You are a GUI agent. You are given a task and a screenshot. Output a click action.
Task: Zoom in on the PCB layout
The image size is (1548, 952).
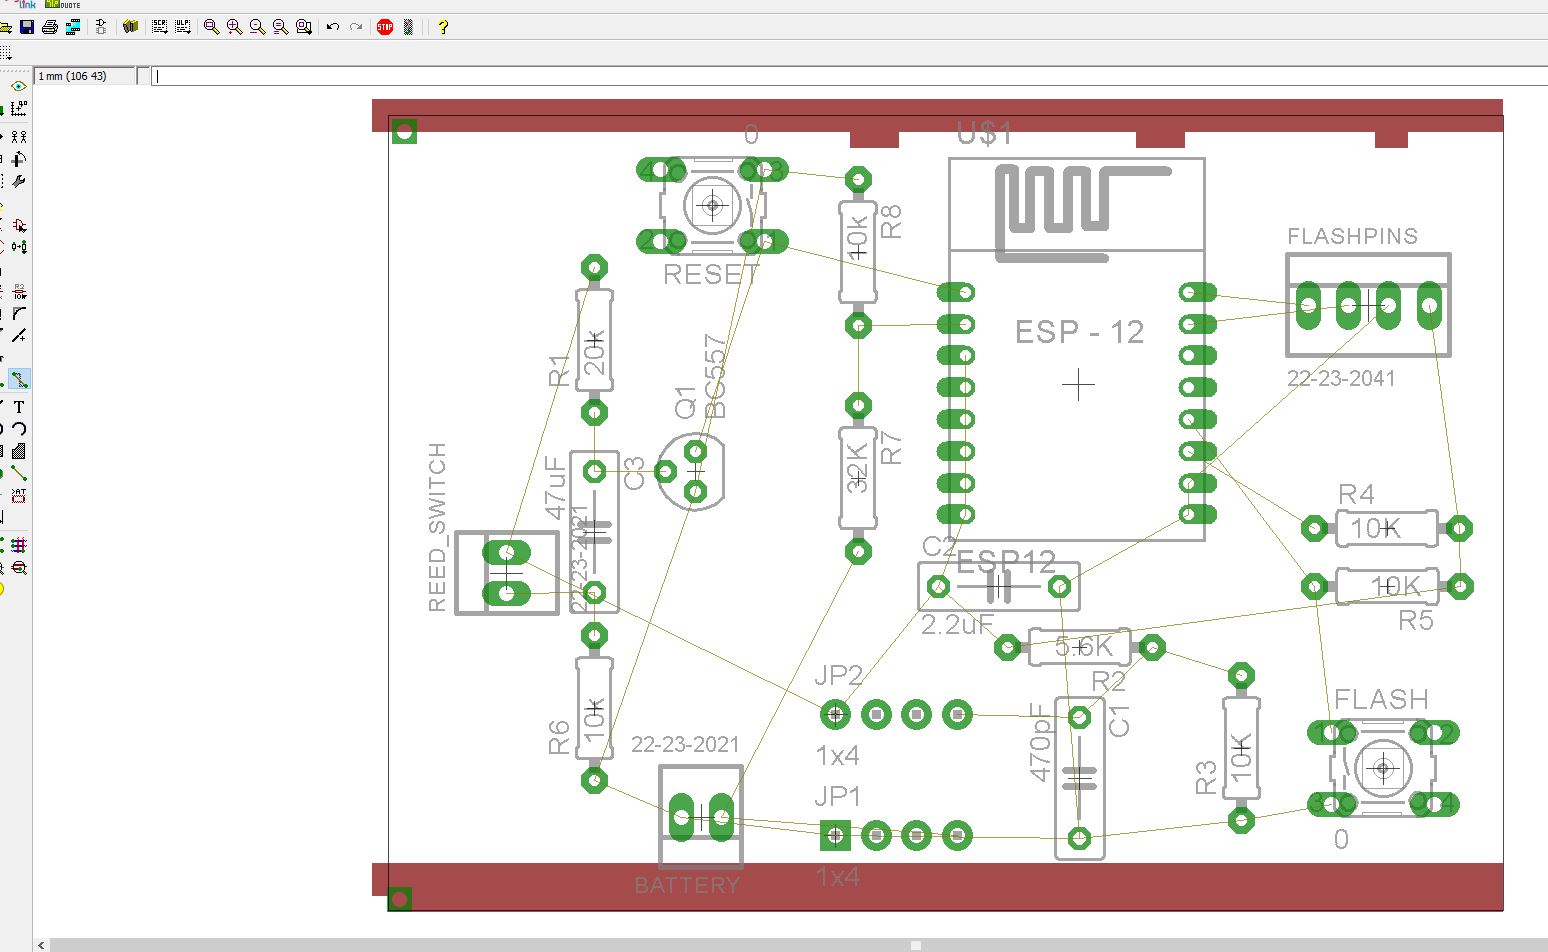[233, 27]
